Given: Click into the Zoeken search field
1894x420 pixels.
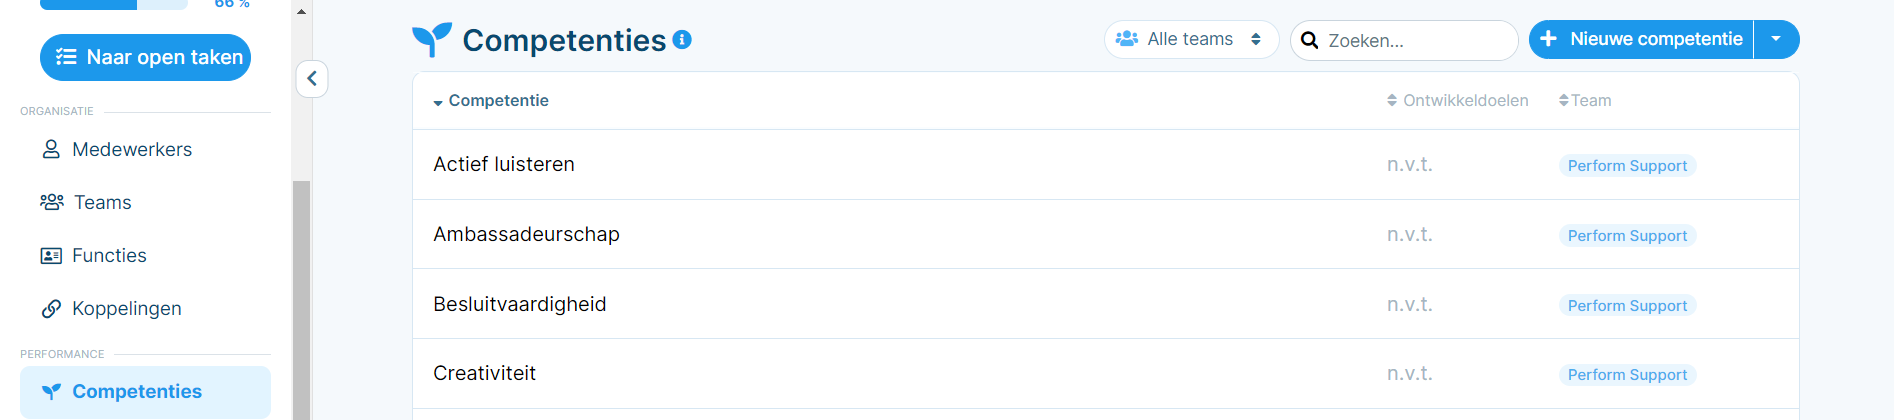Looking at the screenshot, I should click(x=1404, y=40).
